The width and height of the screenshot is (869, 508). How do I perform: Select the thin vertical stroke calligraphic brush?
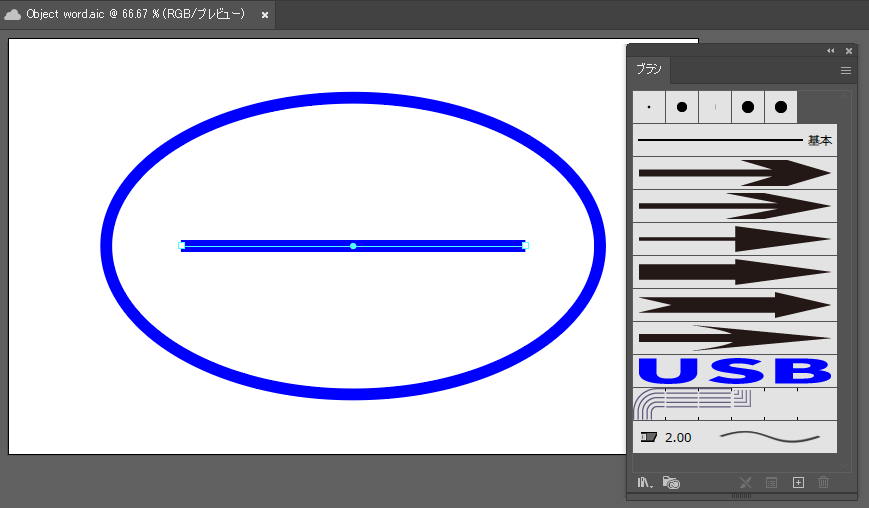click(x=715, y=107)
